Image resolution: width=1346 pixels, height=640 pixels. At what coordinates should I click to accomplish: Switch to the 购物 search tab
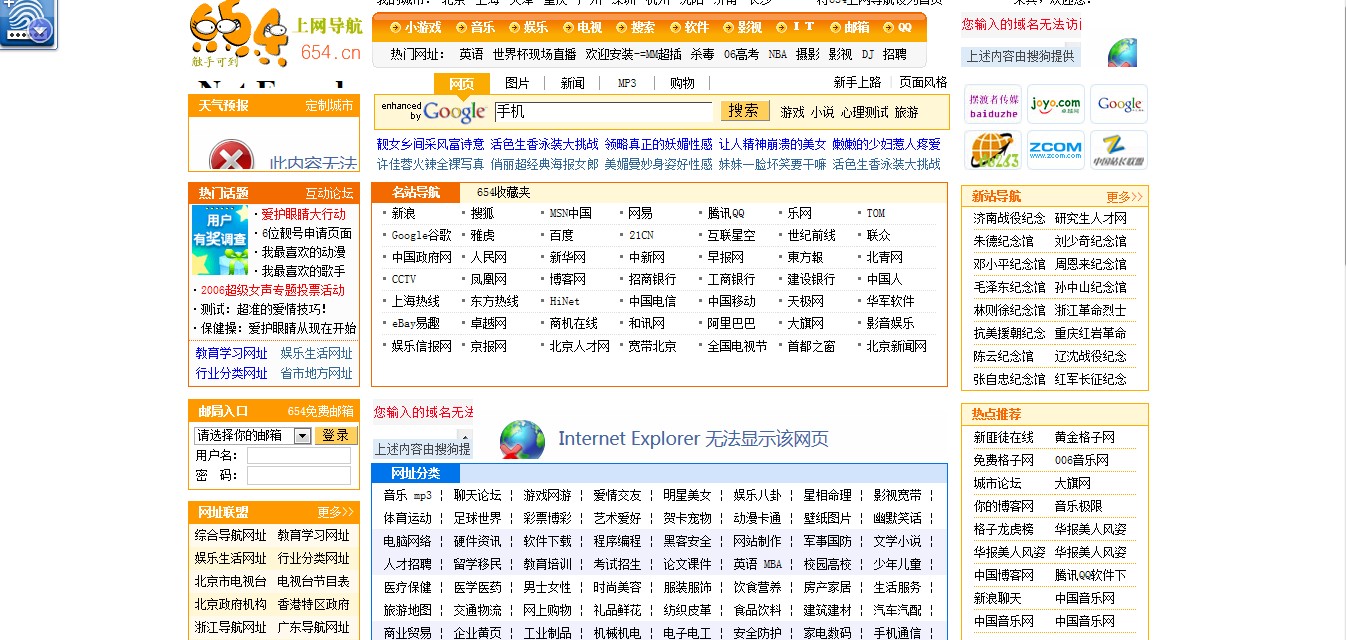[682, 83]
